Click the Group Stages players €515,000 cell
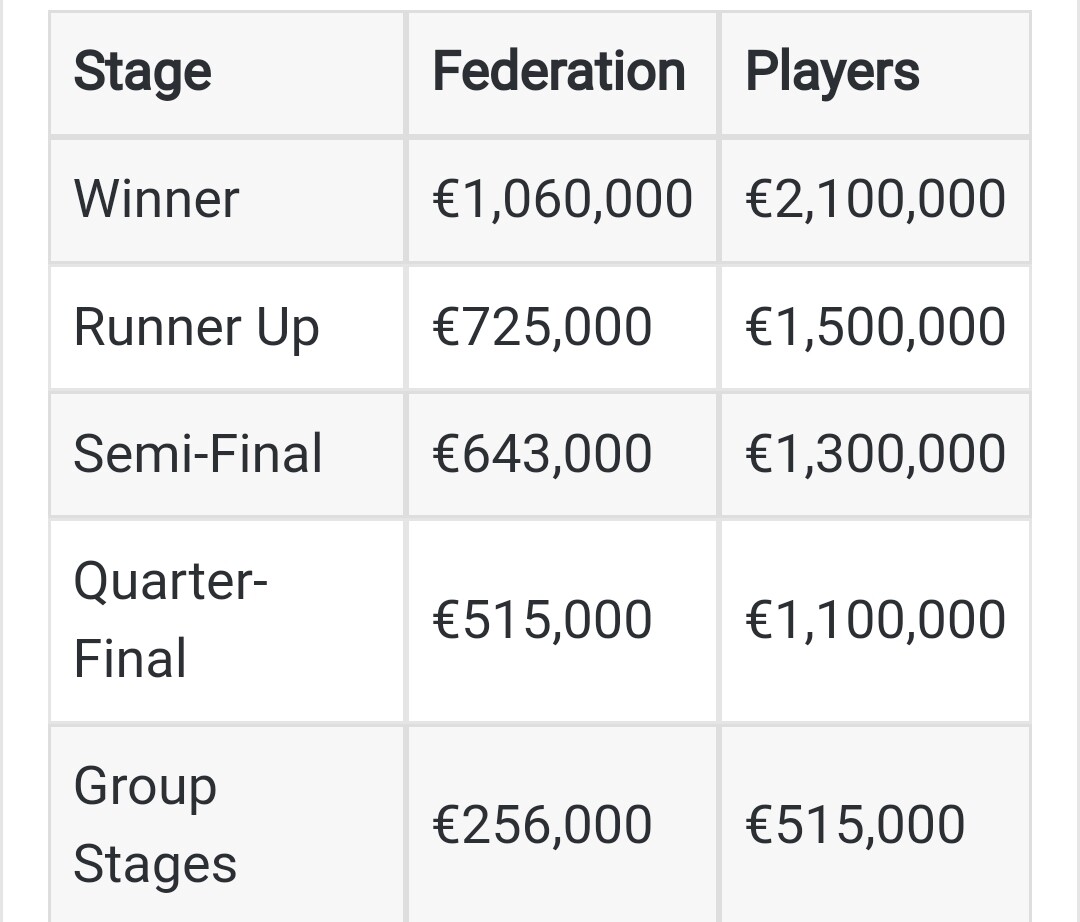This screenshot has height=922, width=1080. [x=855, y=825]
